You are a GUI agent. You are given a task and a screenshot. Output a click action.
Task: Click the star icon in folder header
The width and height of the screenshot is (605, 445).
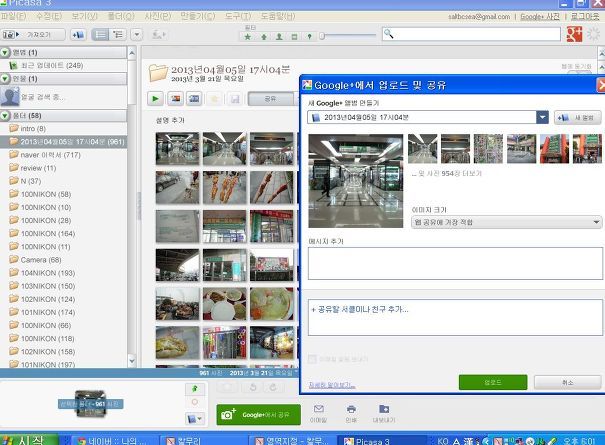click(215, 99)
